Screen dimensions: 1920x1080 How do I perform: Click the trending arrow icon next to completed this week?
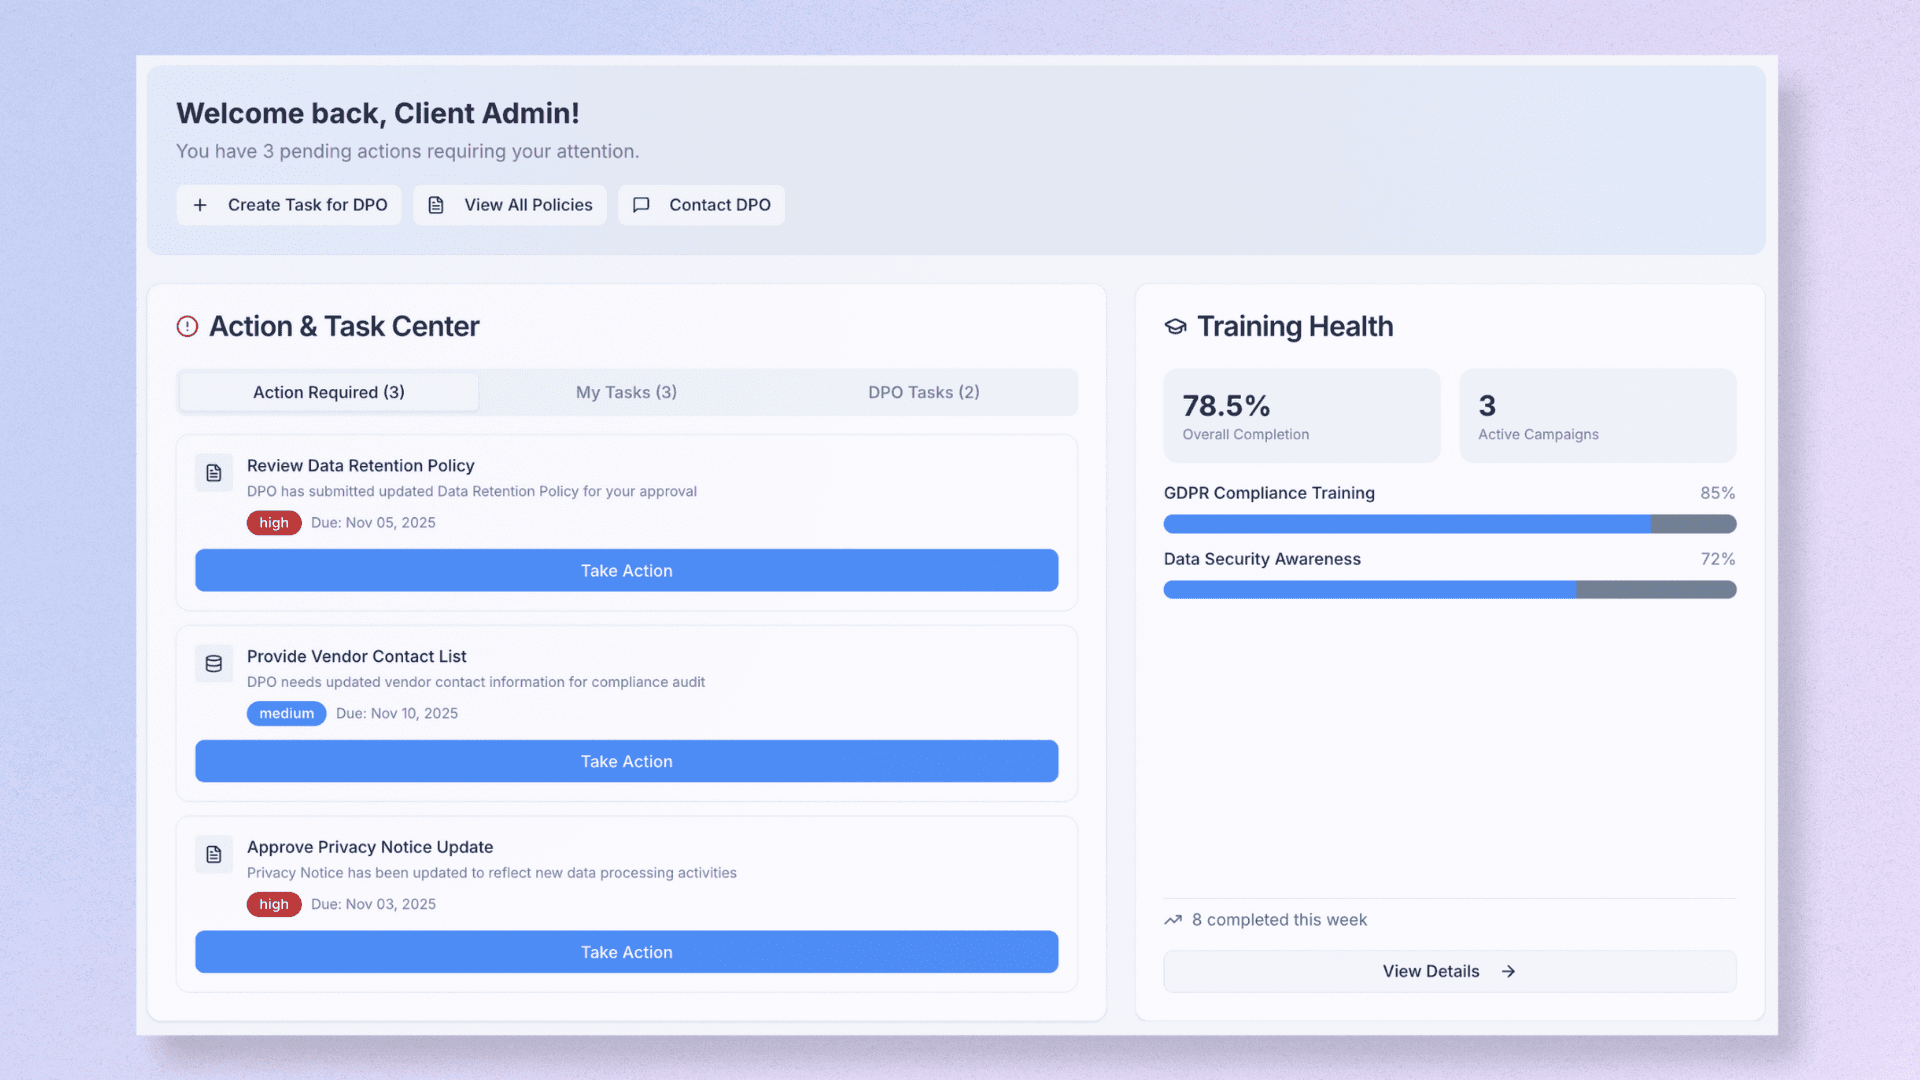point(1173,920)
